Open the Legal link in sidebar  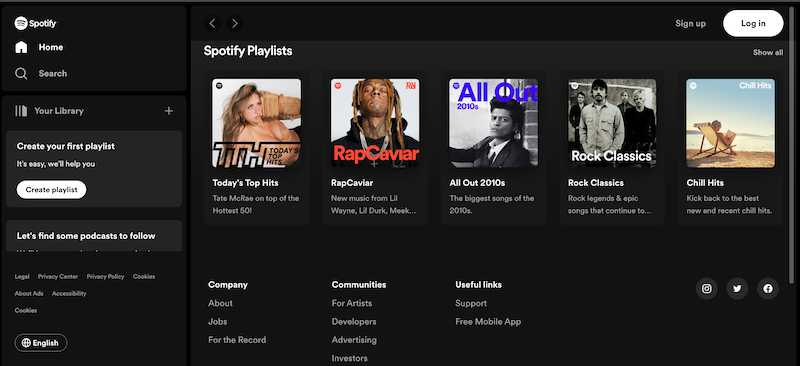[x=22, y=277]
